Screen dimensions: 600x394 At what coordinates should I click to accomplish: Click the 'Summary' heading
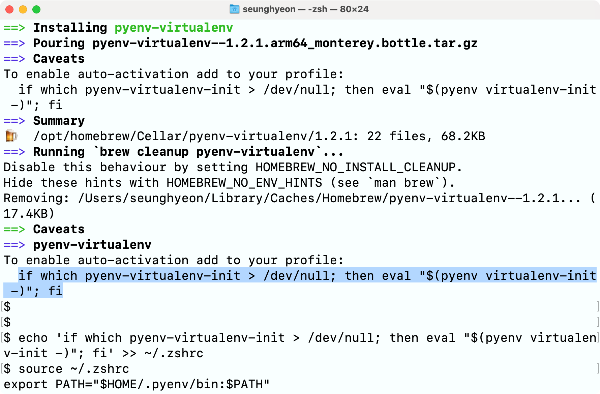(59, 121)
